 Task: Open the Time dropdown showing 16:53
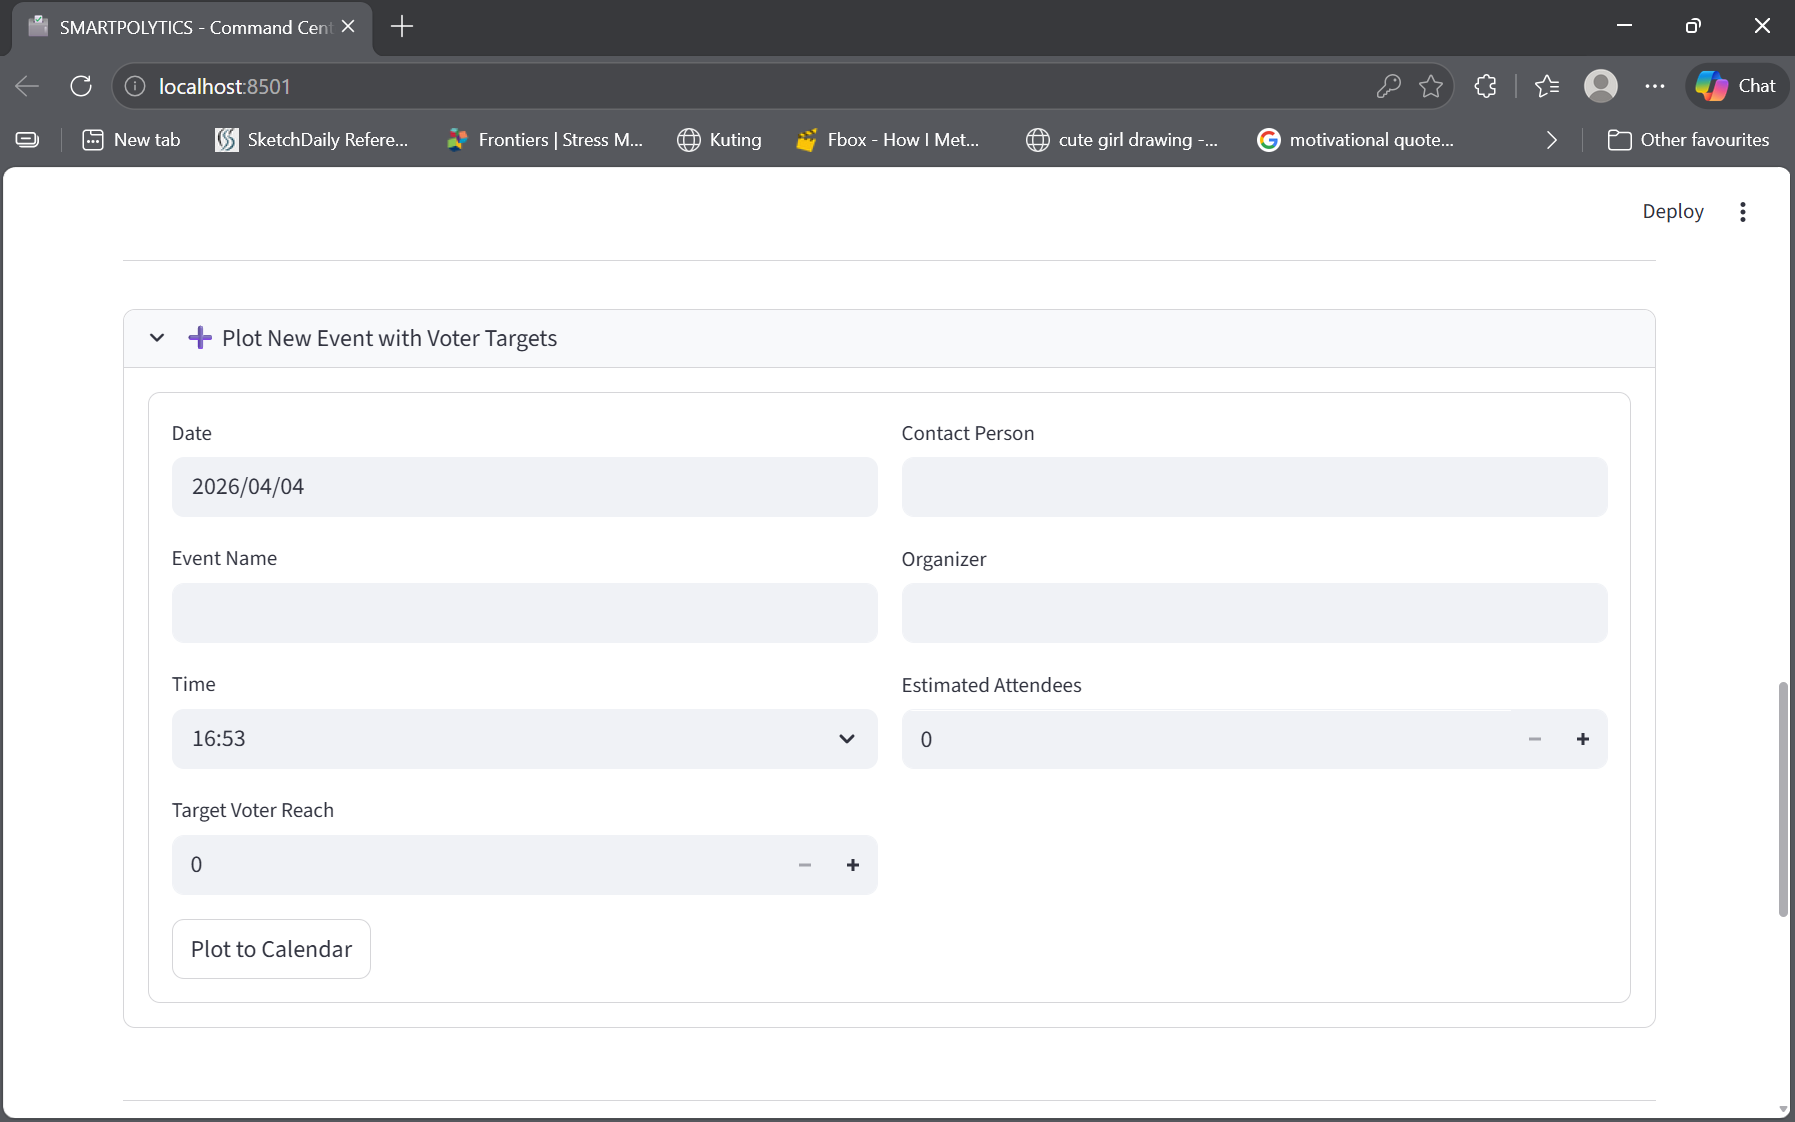click(524, 739)
